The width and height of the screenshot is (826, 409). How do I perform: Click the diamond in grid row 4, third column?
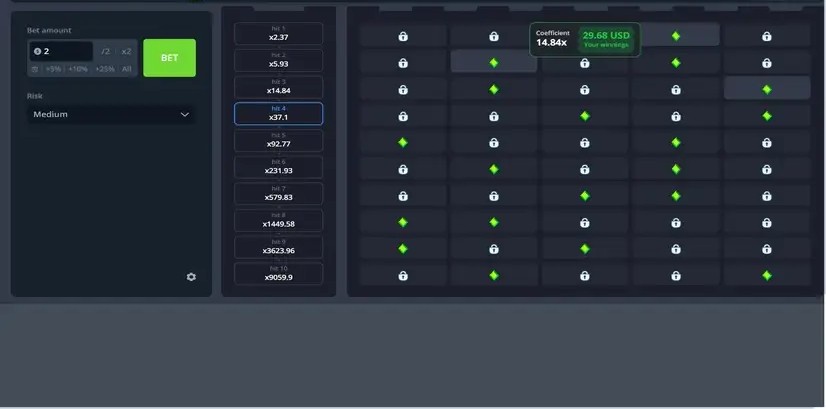[x=585, y=116]
